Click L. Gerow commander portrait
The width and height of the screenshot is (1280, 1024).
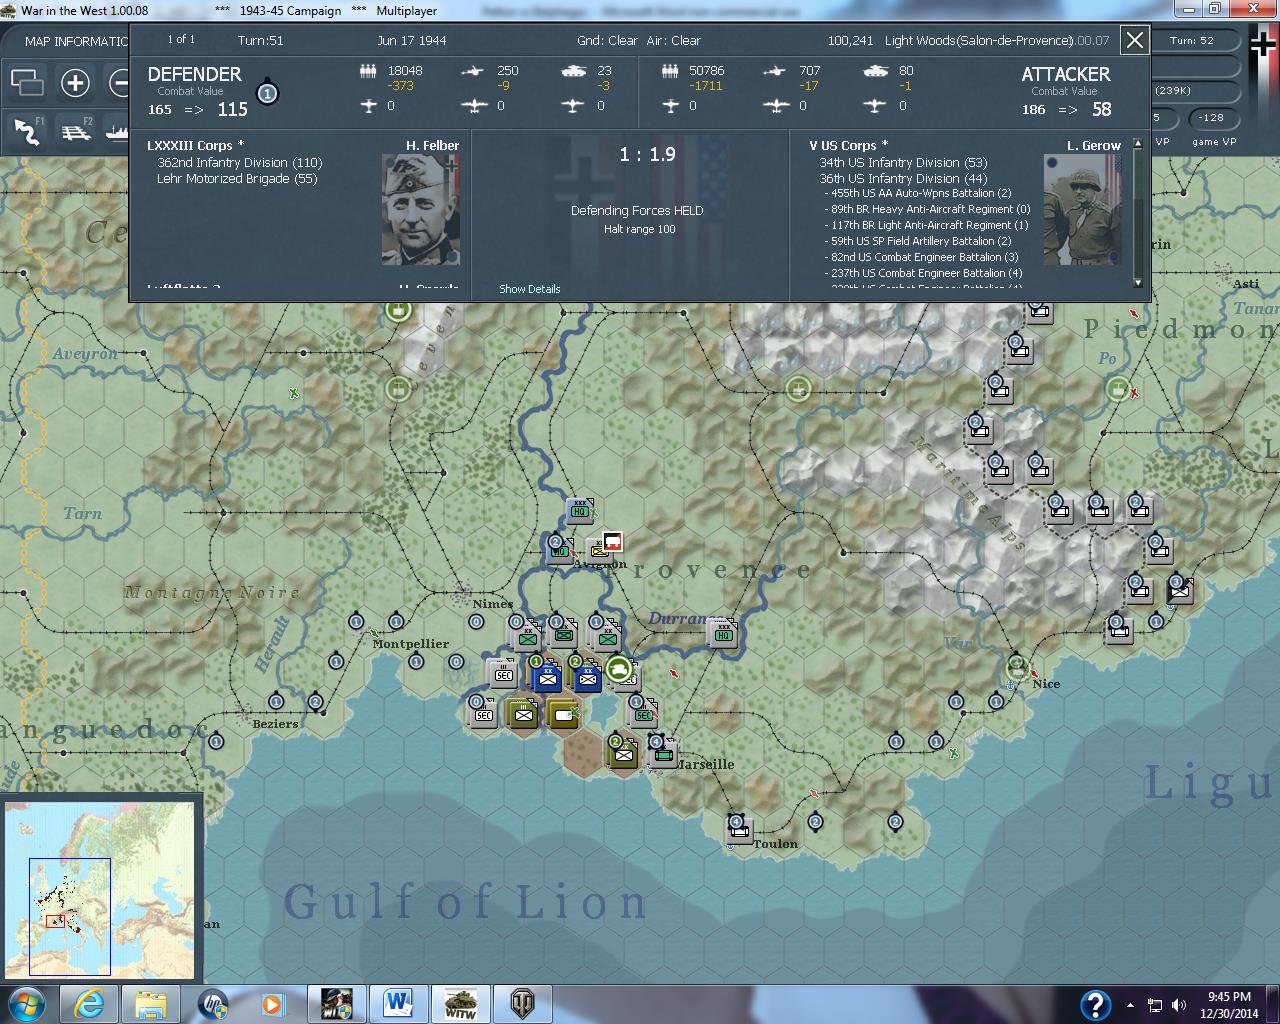coord(1082,209)
